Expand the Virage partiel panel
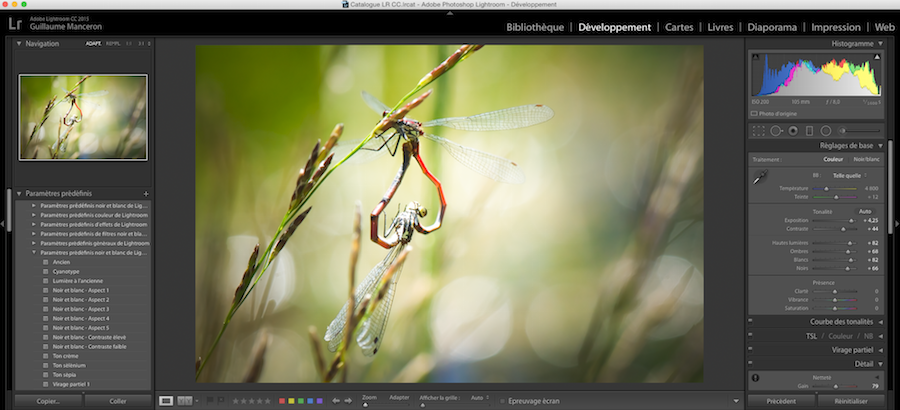 [880, 350]
